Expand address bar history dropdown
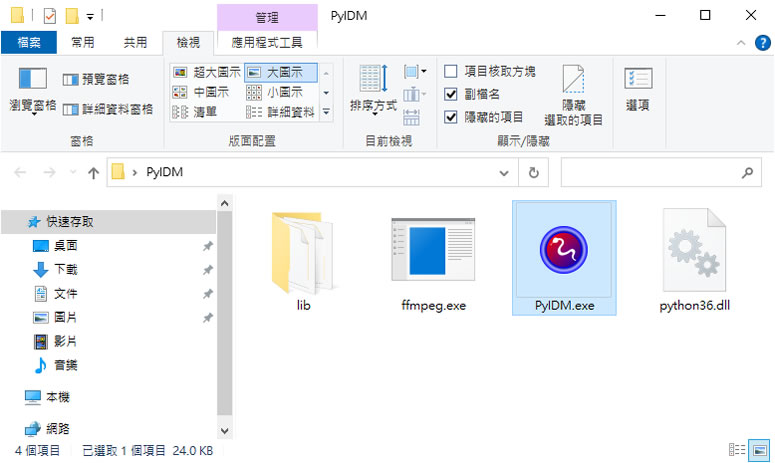The width and height of the screenshot is (775, 463). coord(504,173)
